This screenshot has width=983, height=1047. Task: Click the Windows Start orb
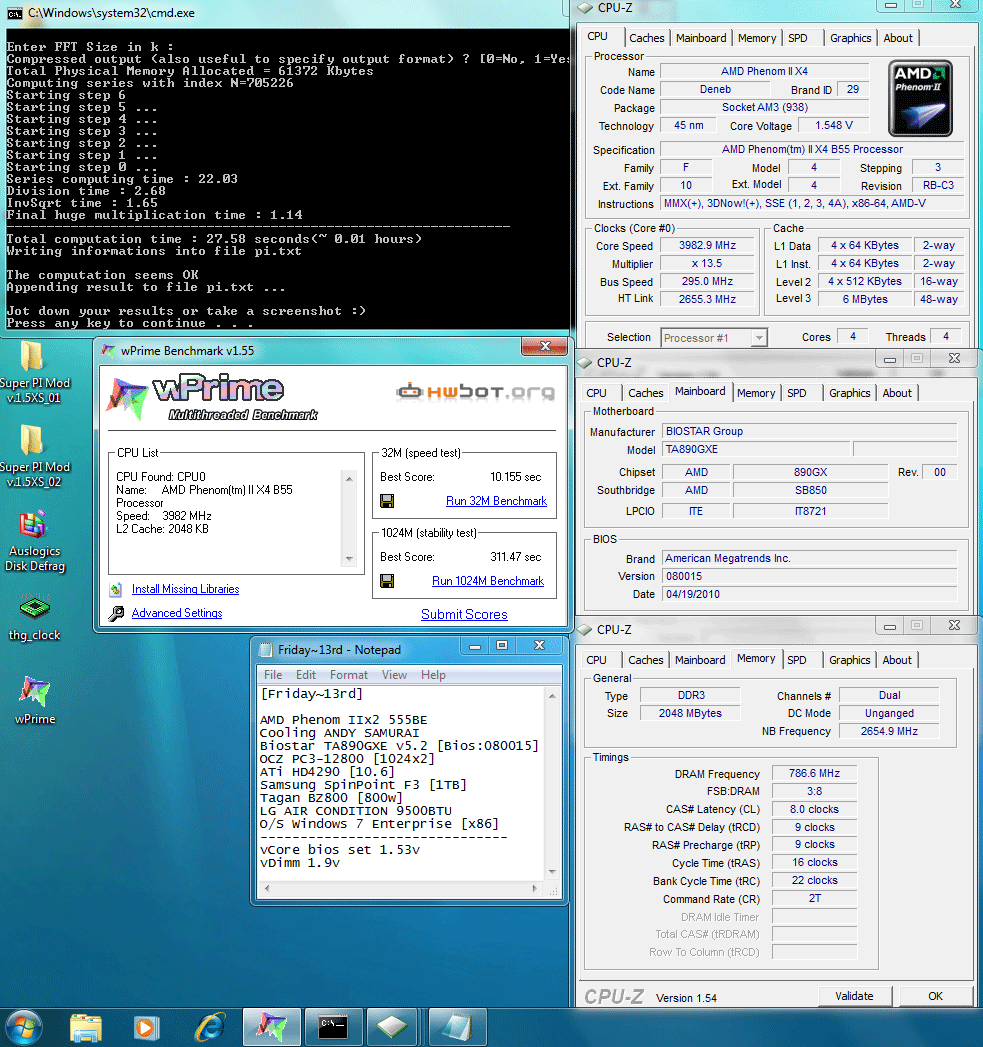(x=23, y=1028)
